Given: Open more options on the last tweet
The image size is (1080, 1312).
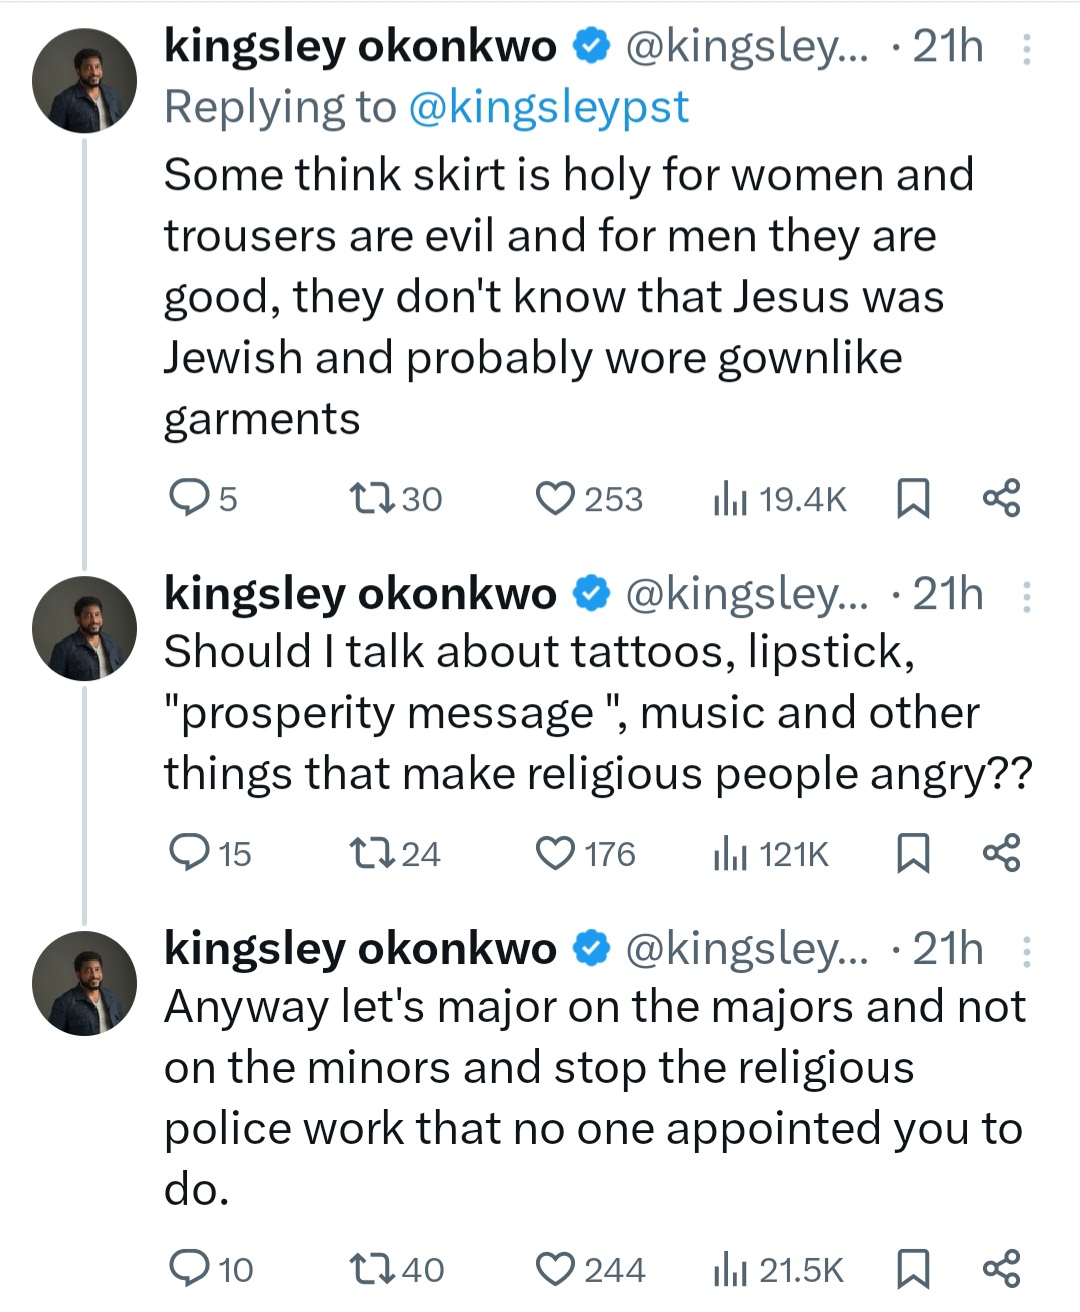Looking at the screenshot, I should (x=1026, y=952).
